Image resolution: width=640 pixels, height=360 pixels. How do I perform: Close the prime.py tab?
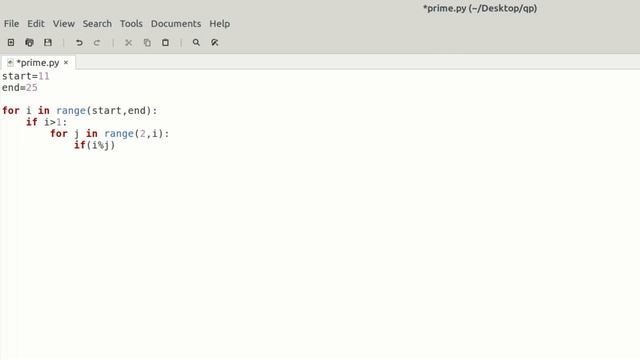(66, 62)
